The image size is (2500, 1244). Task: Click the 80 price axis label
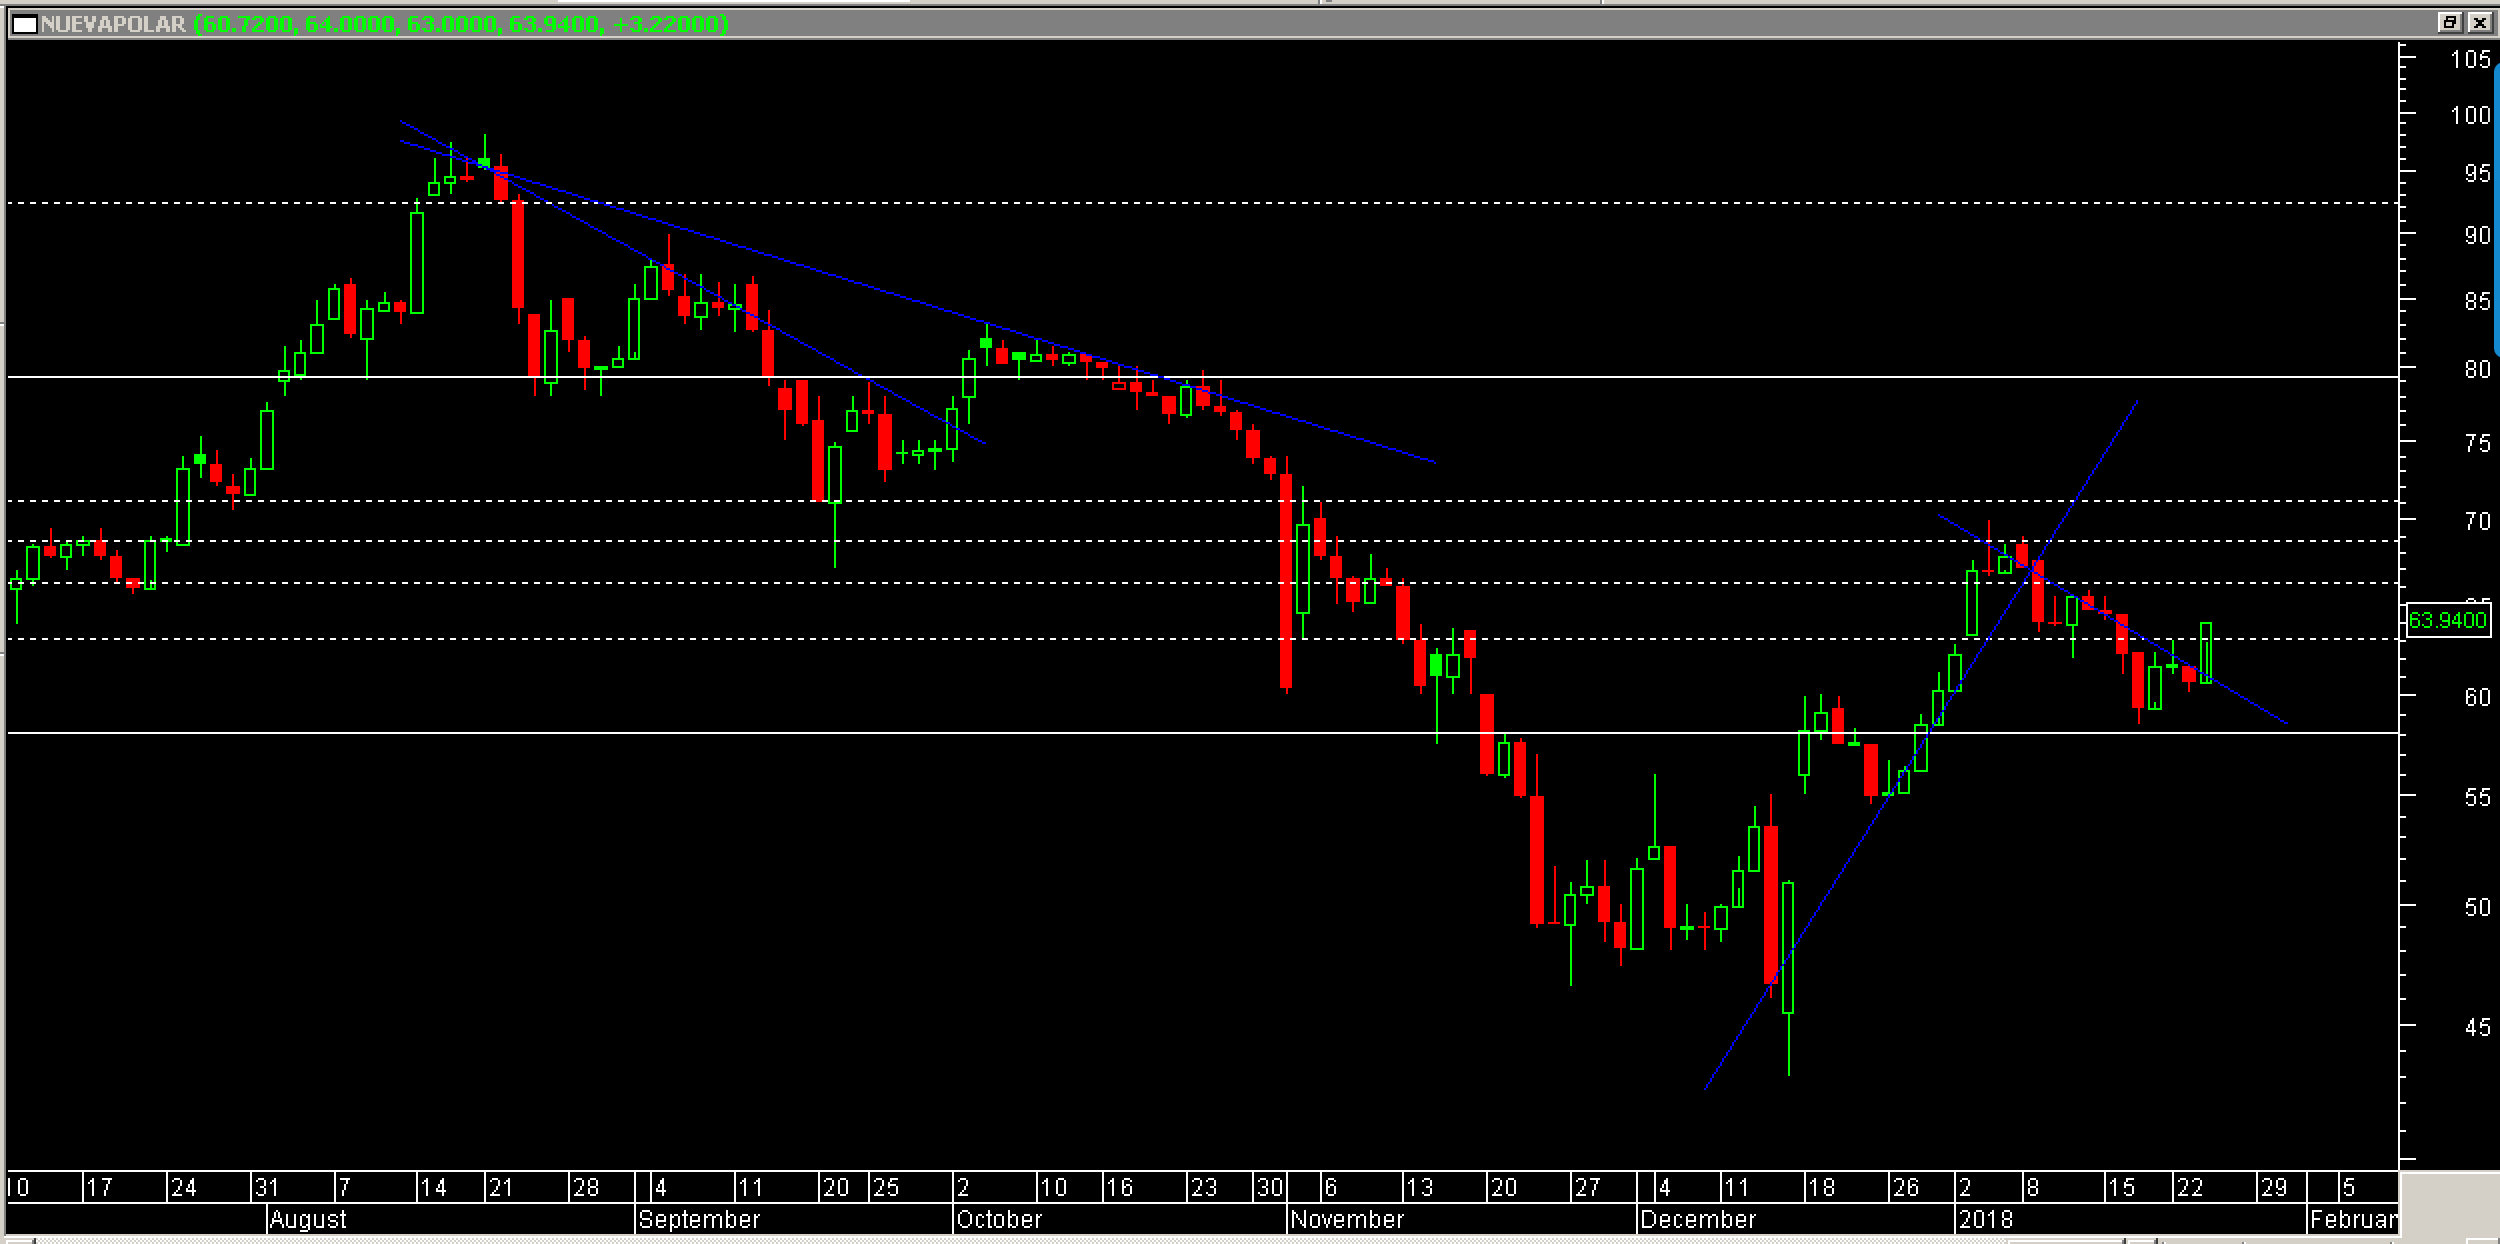pyautogui.click(x=2477, y=369)
